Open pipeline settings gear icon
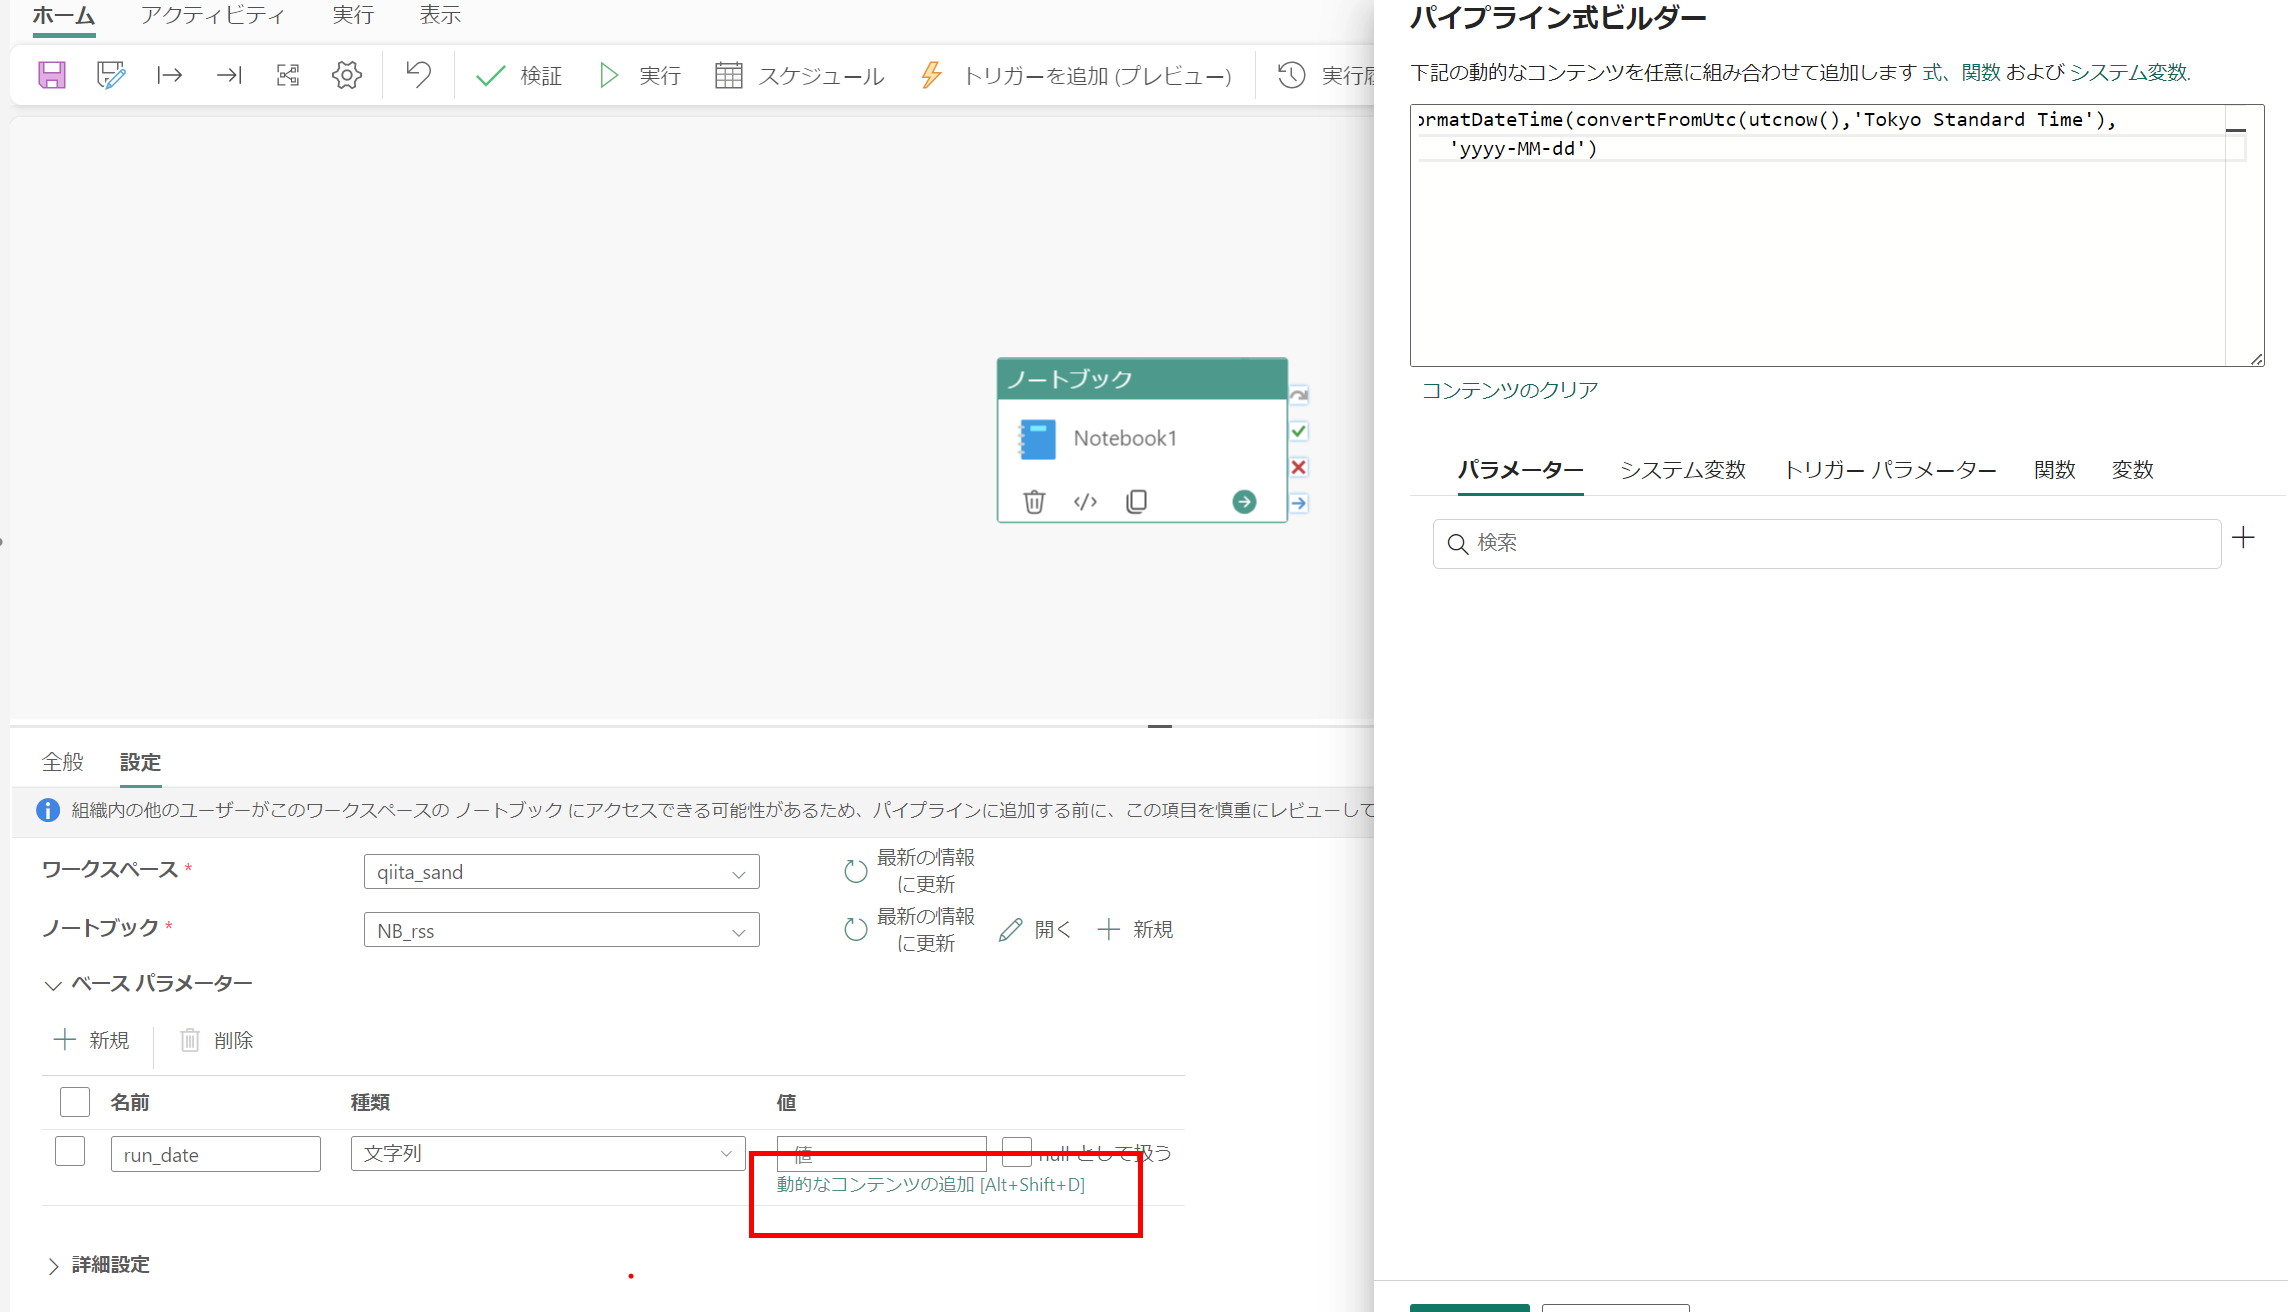Viewport: 2288px width, 1312px height. pos(346,75)
